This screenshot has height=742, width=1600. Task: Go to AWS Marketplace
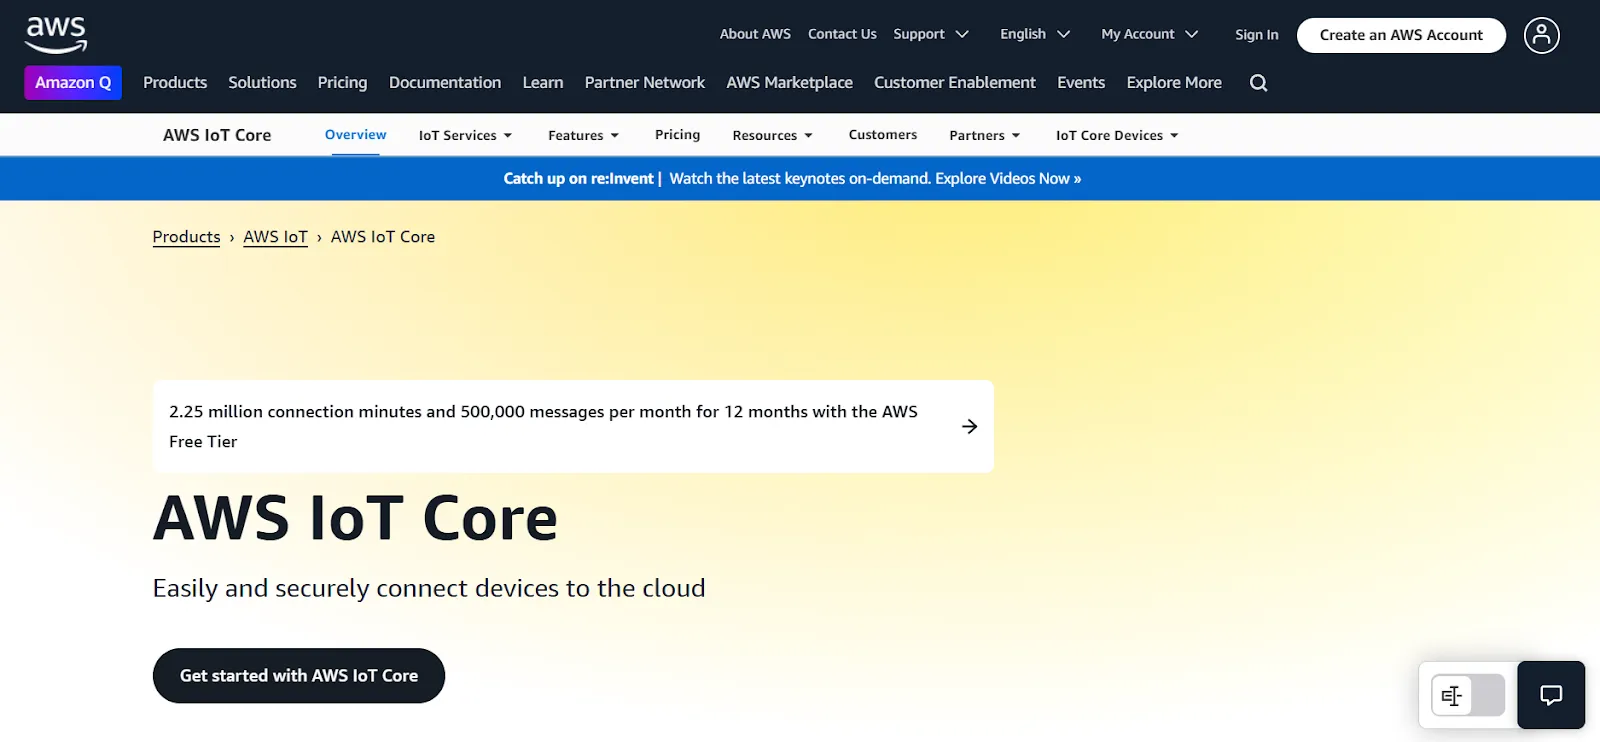point(789,83)
